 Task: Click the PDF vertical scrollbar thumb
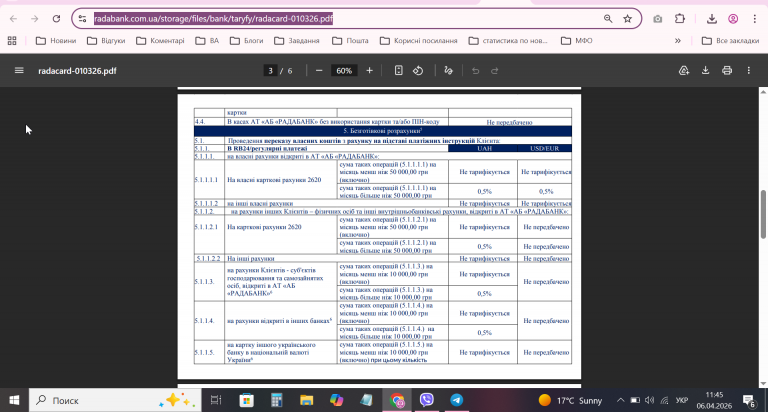click(763, 214)
